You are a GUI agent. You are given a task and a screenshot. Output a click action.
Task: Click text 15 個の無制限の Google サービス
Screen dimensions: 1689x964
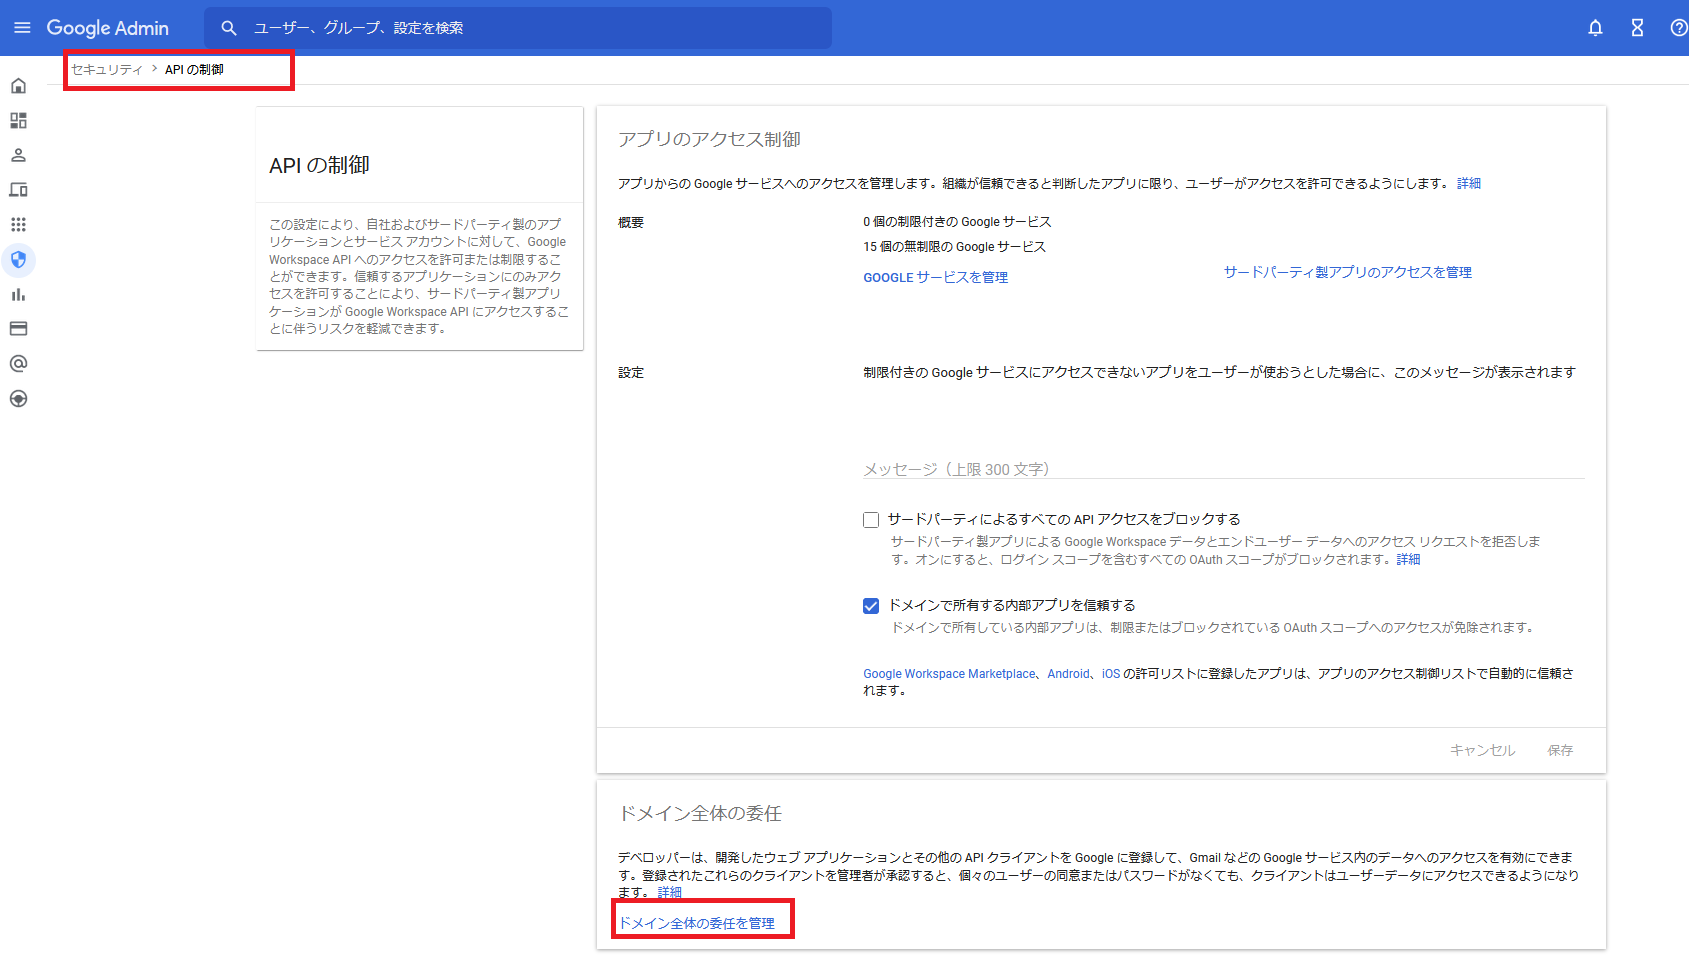tap(954, 247)
